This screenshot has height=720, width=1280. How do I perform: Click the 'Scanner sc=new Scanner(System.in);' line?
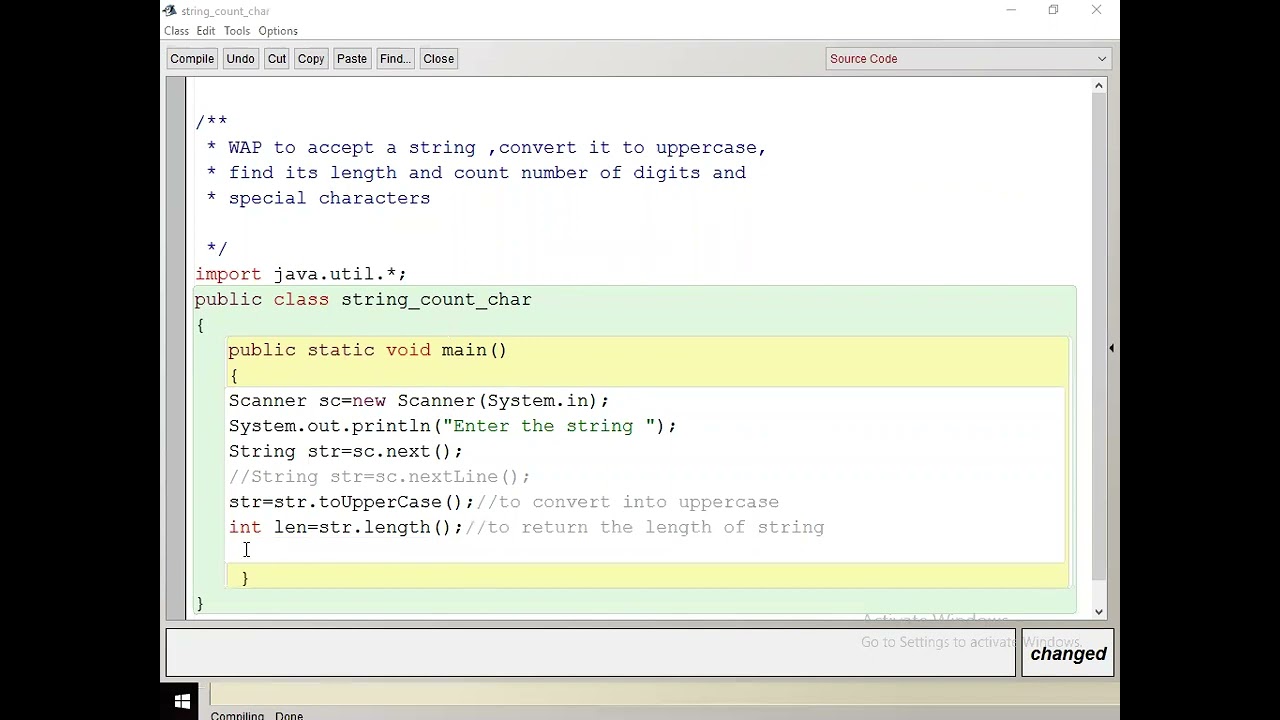[418, 401]
